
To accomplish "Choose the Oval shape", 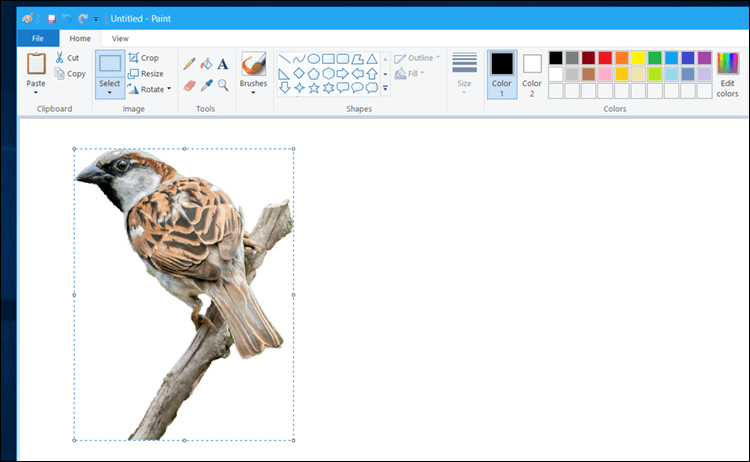I will [313, 59].
